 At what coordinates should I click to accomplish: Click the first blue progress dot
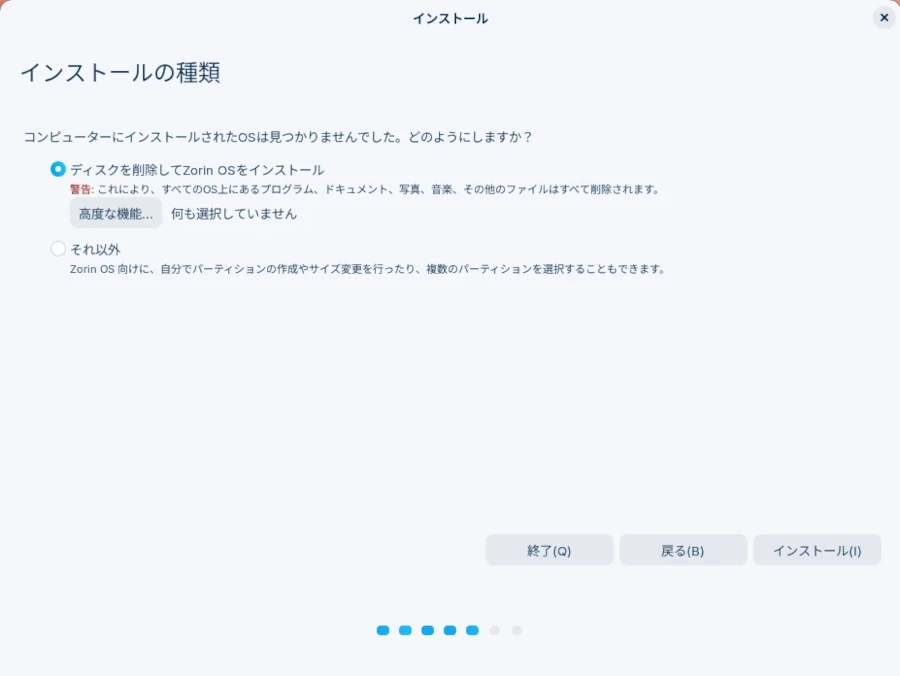point(383,630)
